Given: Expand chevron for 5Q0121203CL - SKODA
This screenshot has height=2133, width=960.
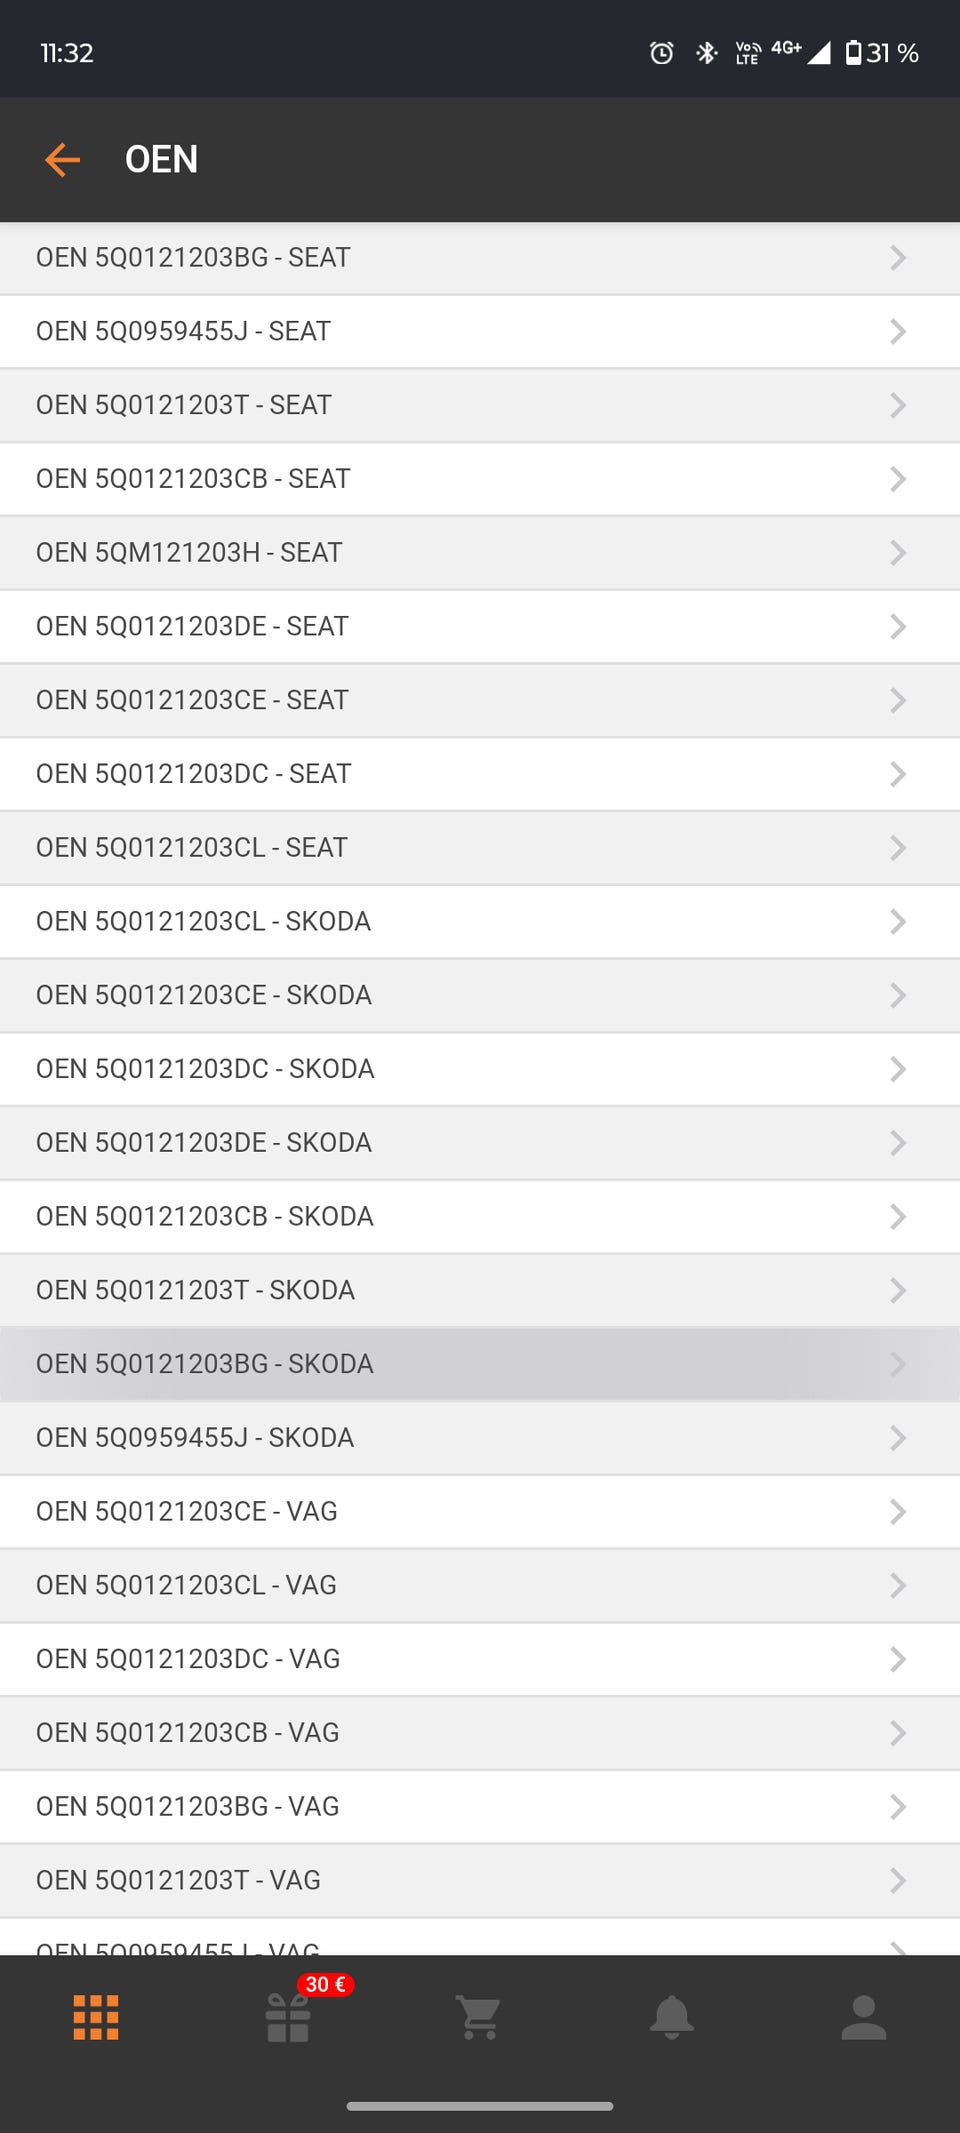Looking at the screenshot, I should point(897,922).
